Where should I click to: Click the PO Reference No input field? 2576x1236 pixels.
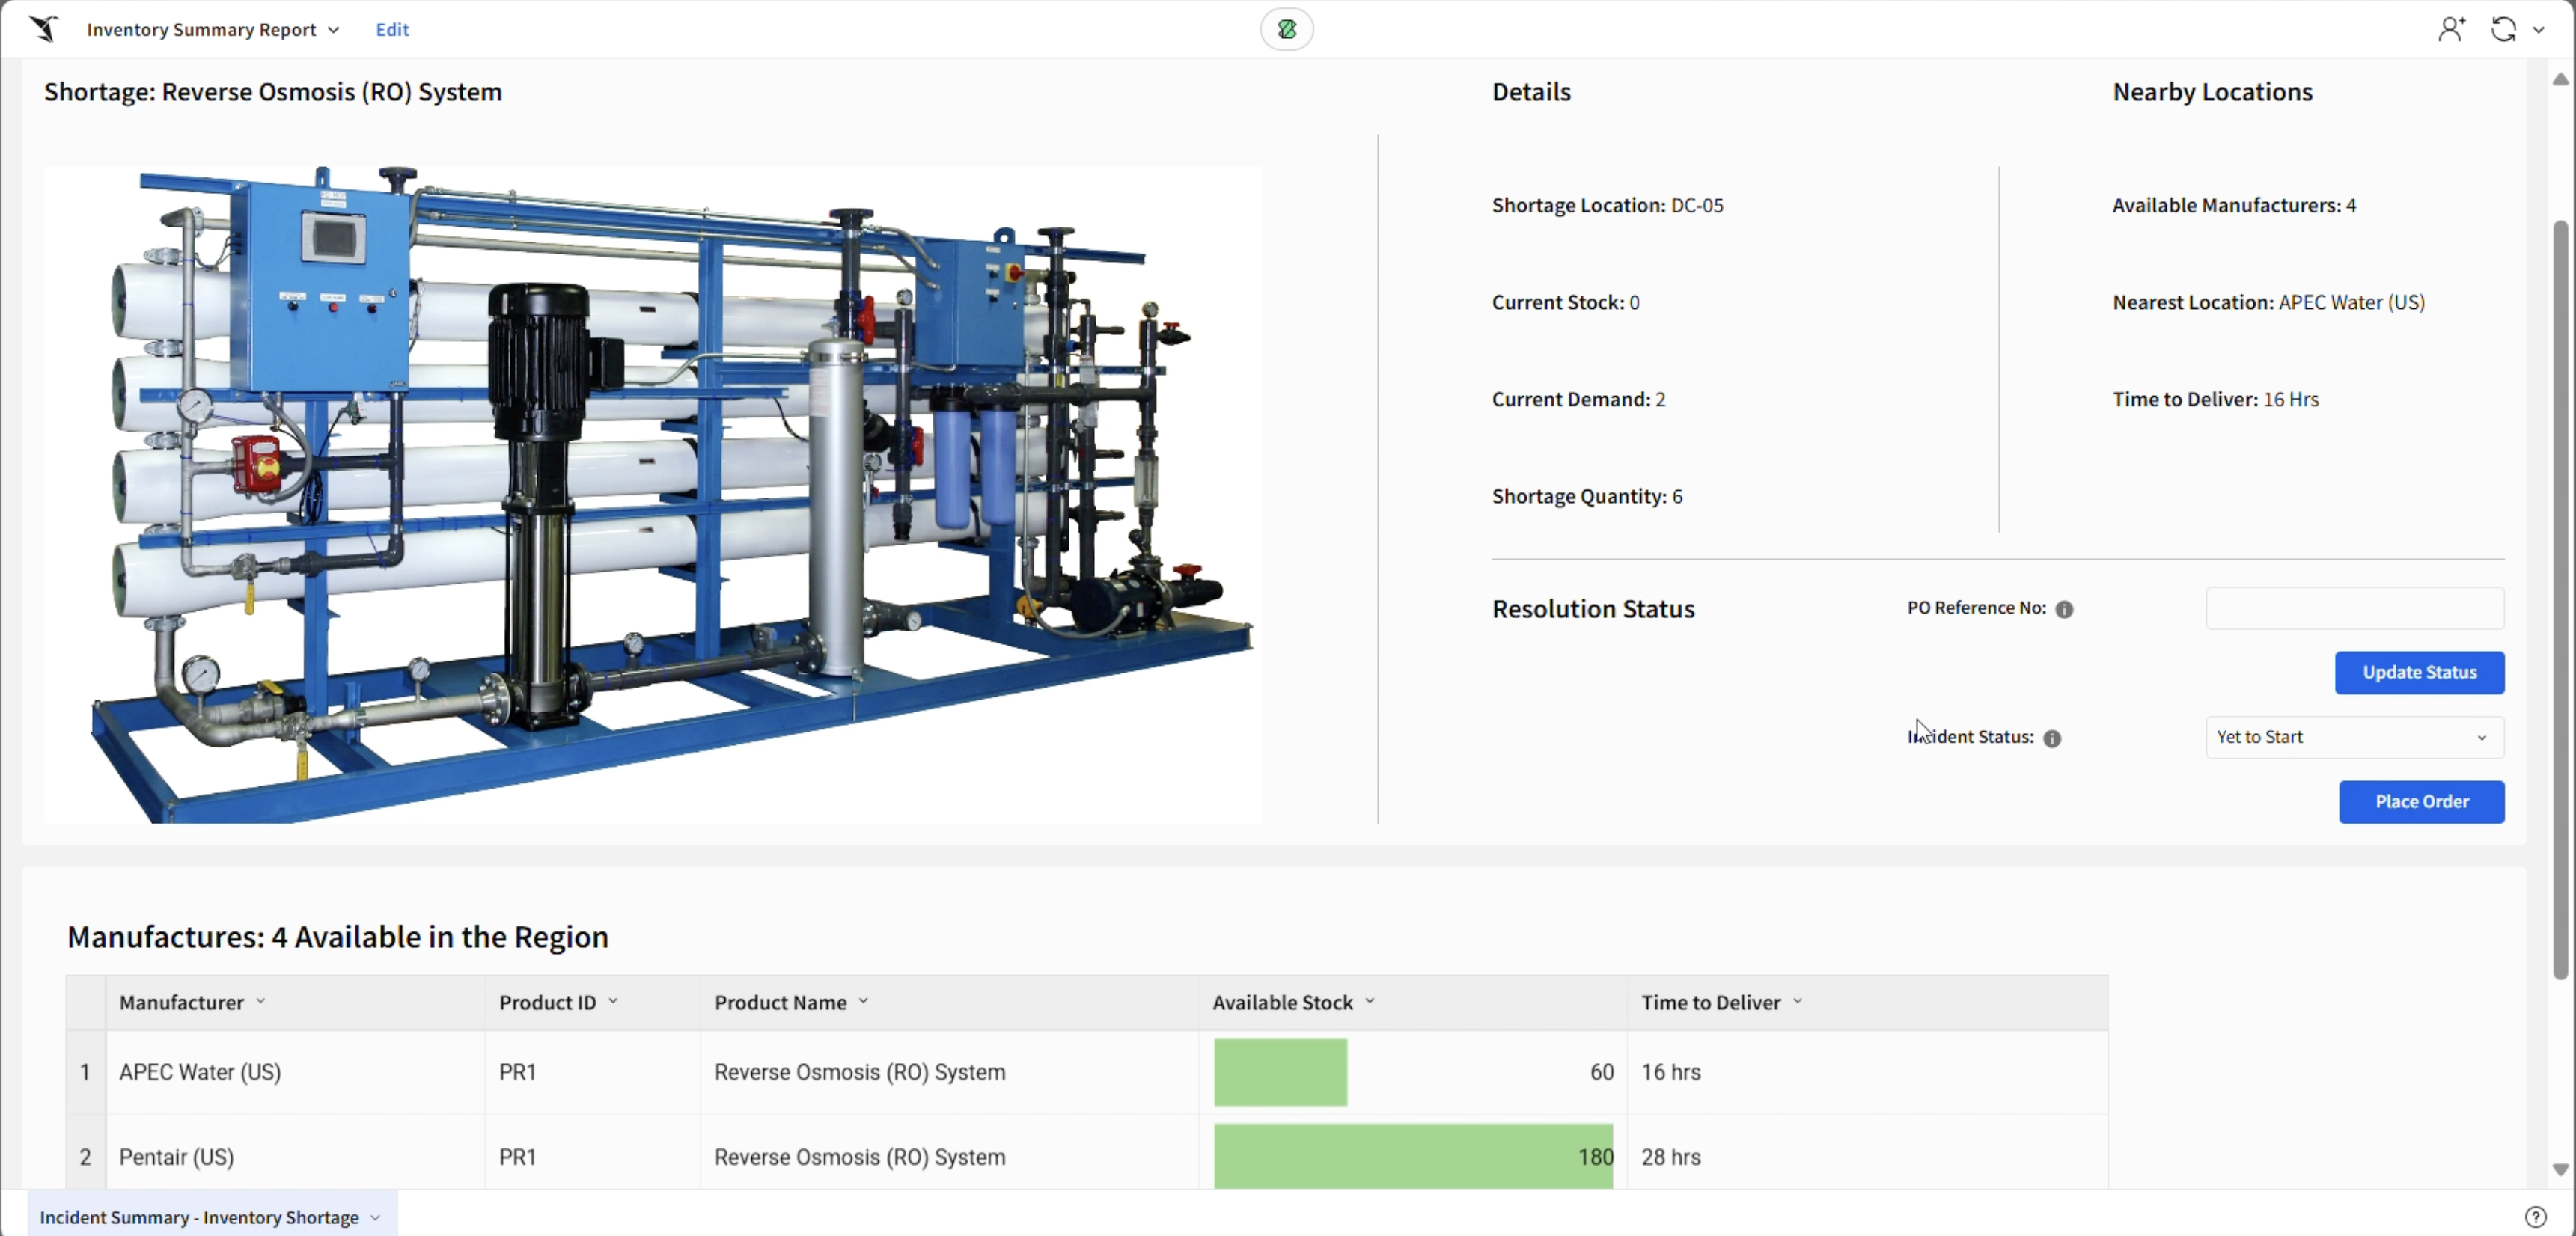coord(2354,608)
